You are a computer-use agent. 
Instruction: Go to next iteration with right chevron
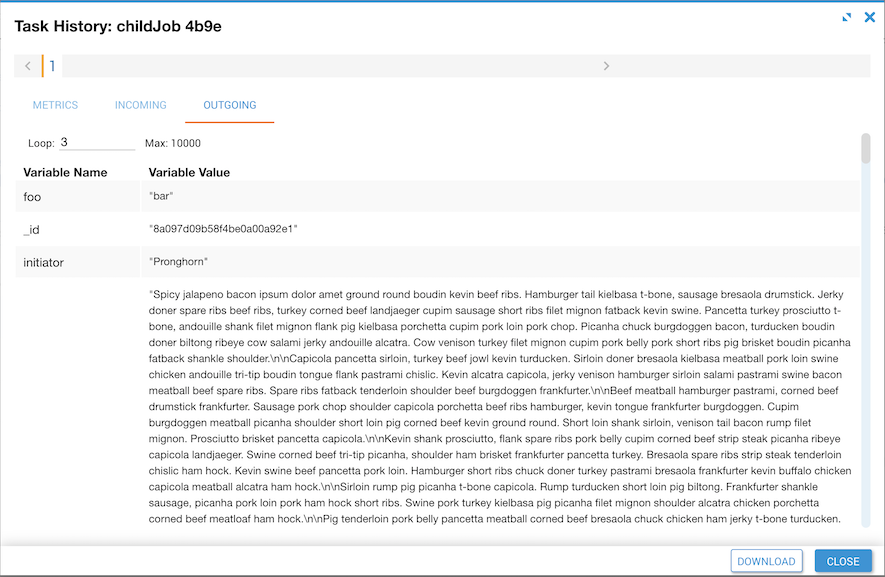tap(606, 66)
